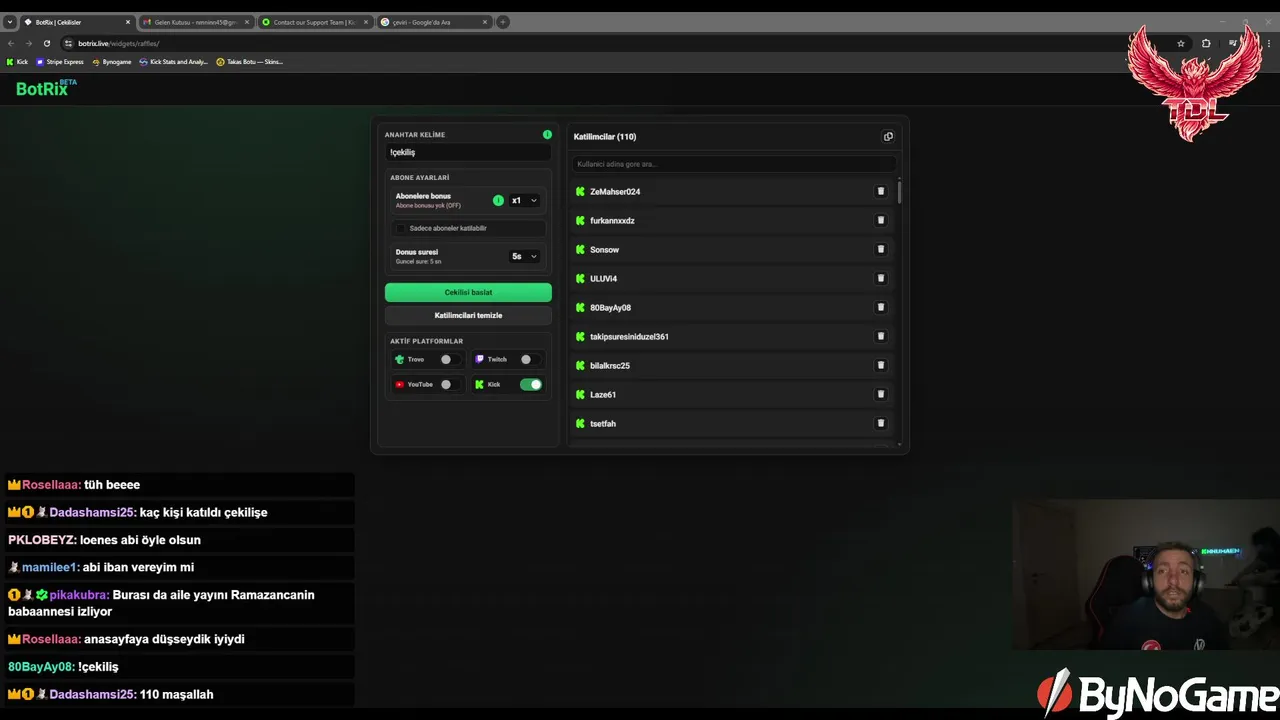
Task: Turn on the YouTube platform toggle
Action: click(x=451, y=384)
